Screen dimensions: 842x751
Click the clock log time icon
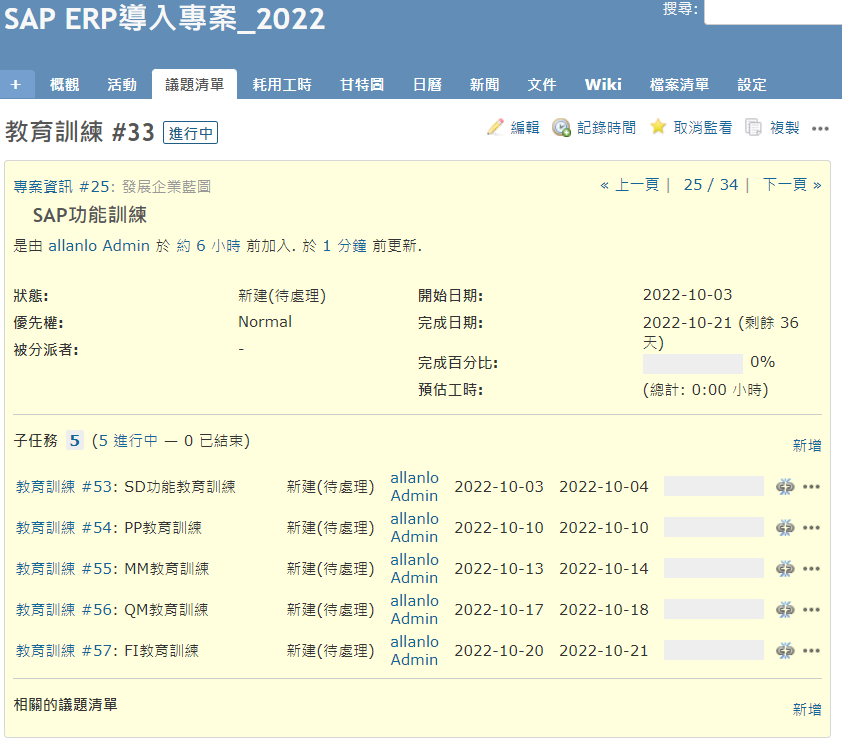pos(561,128)
